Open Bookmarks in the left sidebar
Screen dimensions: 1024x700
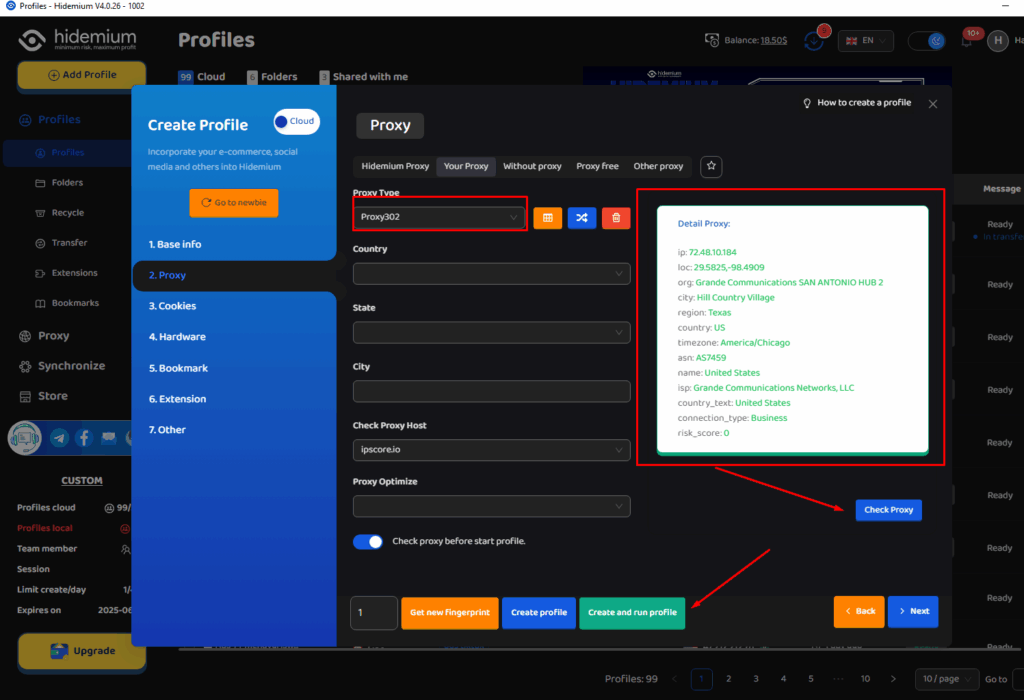(x=75, y=303)
